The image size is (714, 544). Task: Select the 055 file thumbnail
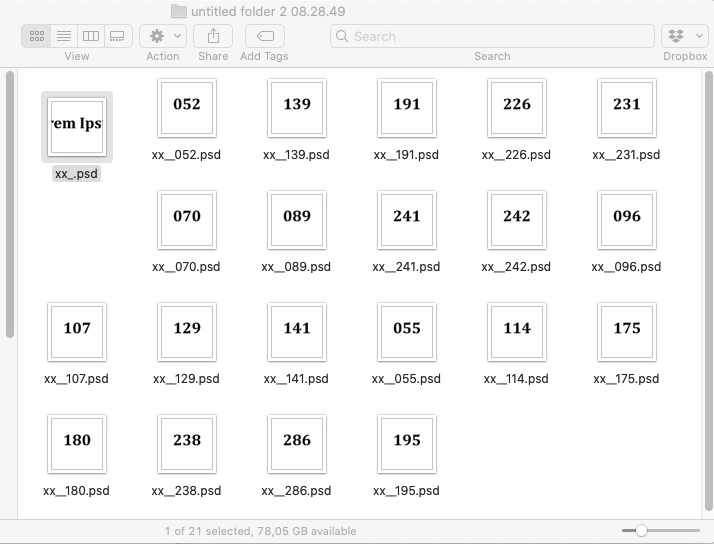(407, 332)
